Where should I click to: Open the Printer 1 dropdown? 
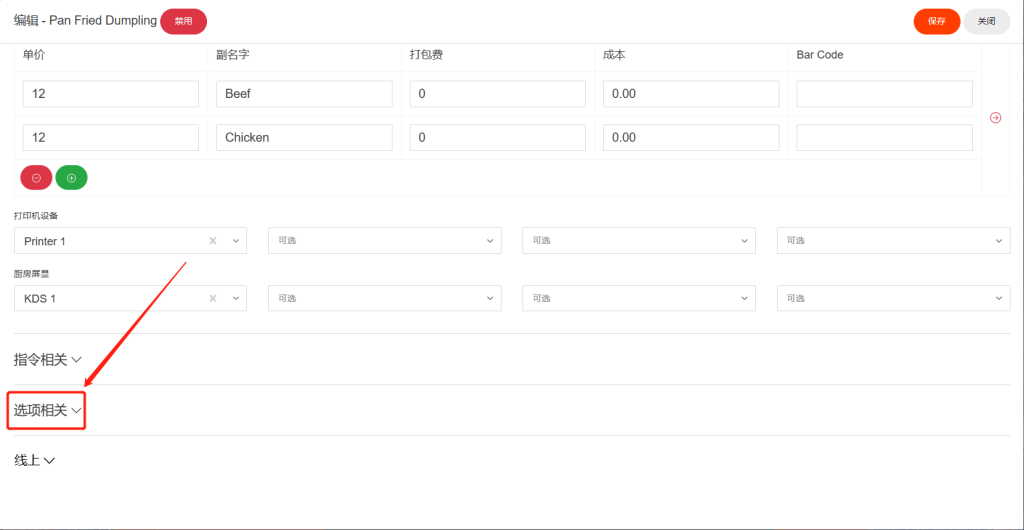coord(236,241)
